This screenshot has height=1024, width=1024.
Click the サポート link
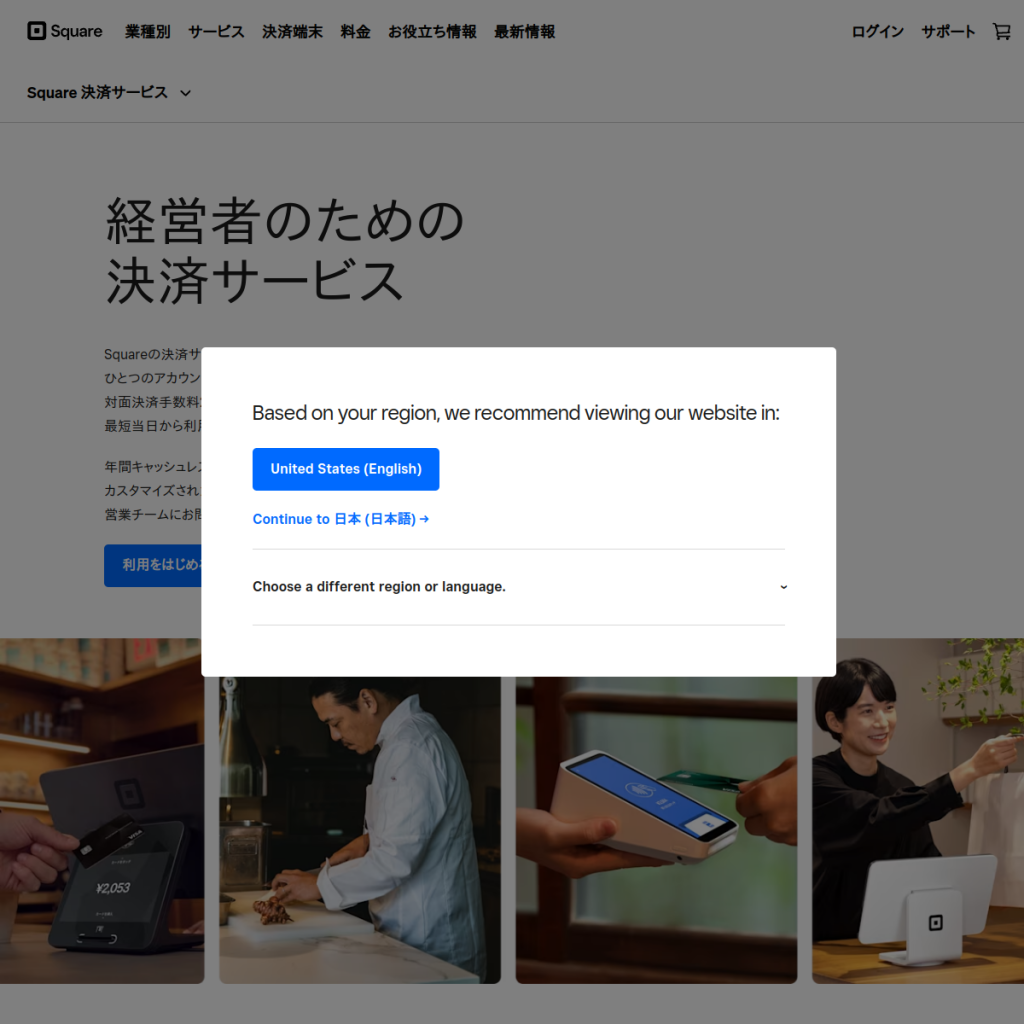(x=948, y=31)
